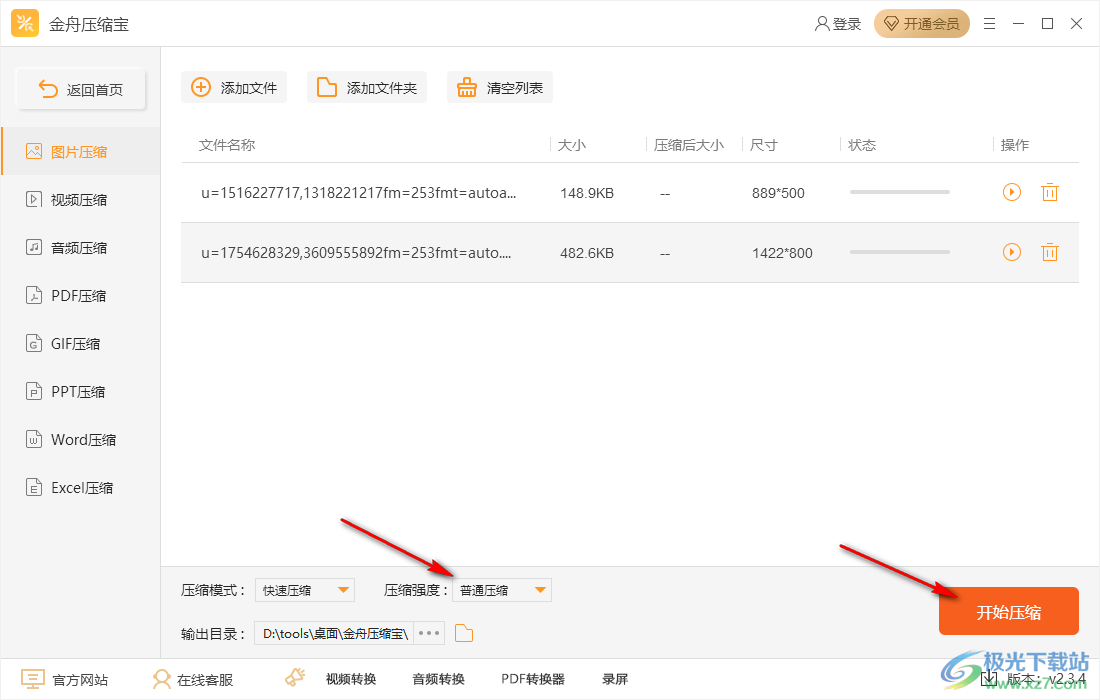Screen dimensions: 1100x700
Task: Open the output folder icon
Action: (x=464, y=633)
